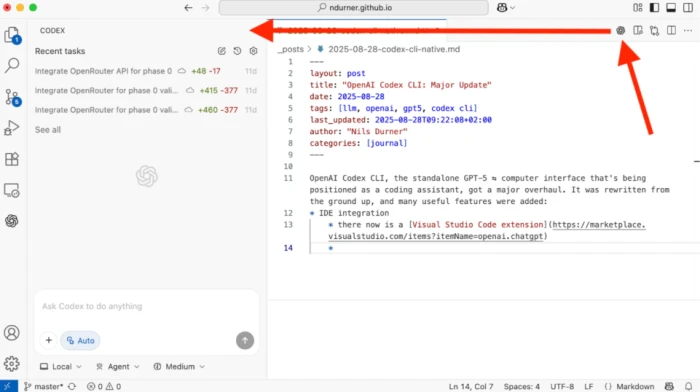Viewport: 700px width, 392px height.
Task: Open the Run and Debug view
Action: pos(12,128)
